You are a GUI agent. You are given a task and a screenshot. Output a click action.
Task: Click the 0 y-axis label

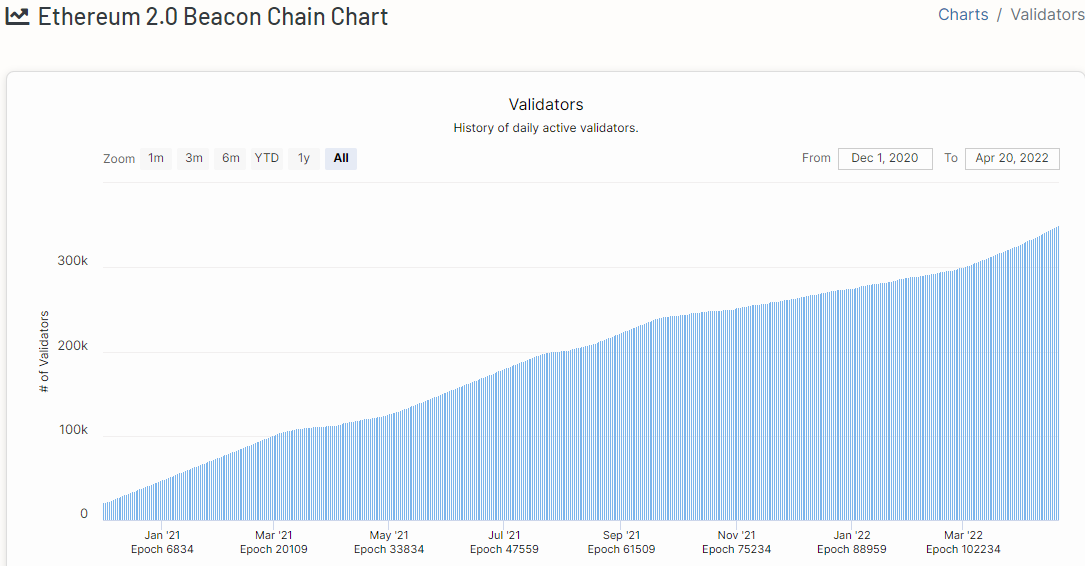tap(84, 514)
